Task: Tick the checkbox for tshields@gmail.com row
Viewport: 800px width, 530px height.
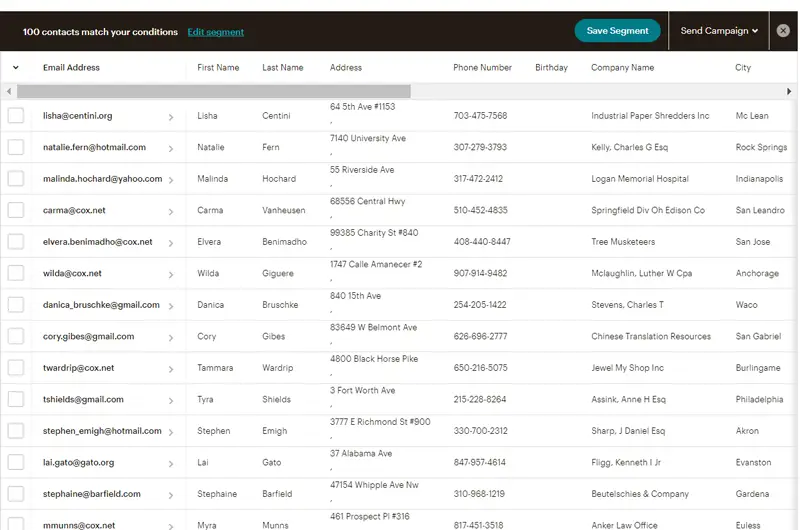Action: point(16,400)
